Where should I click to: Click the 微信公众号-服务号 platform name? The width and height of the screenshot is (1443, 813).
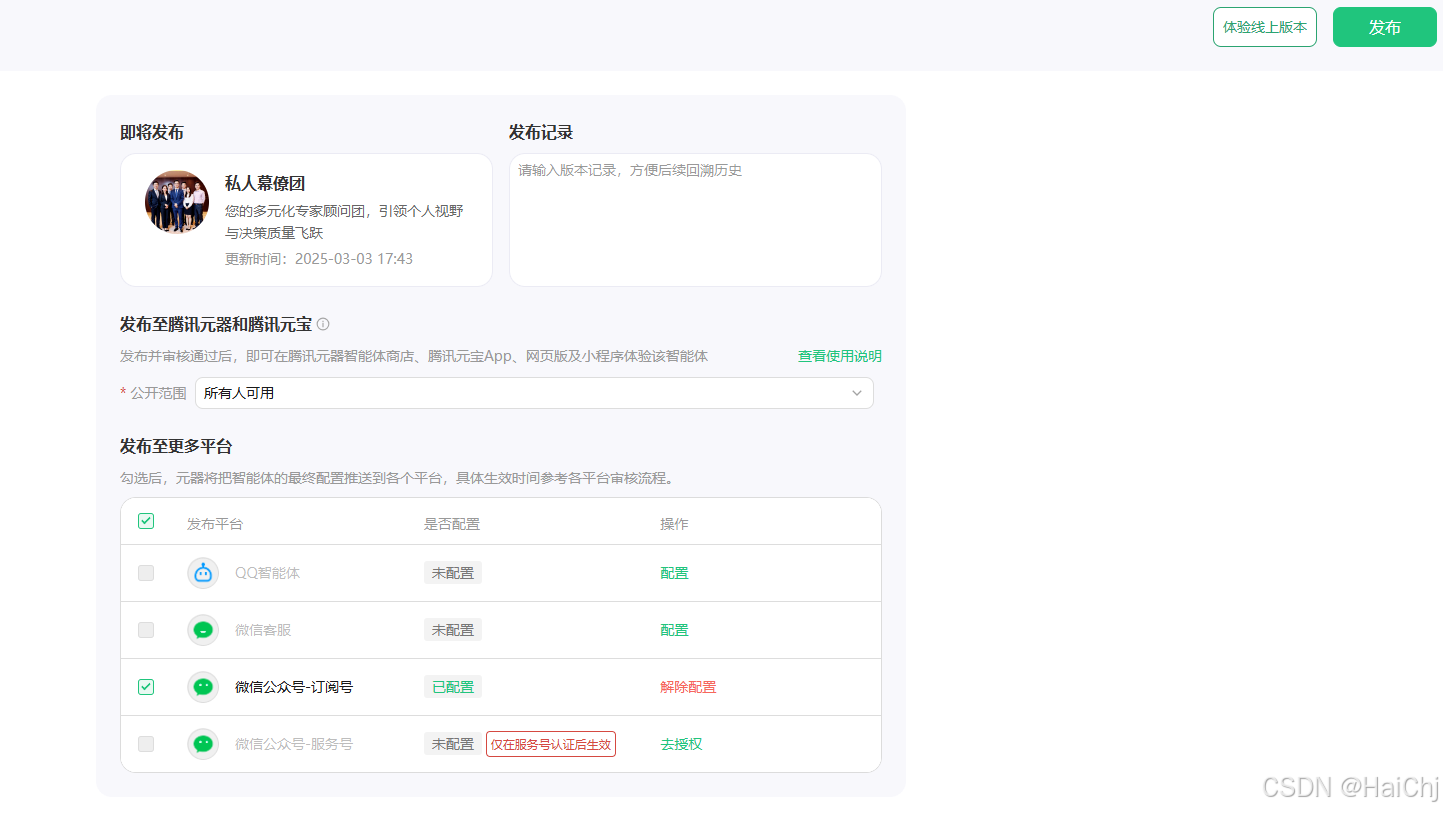pos(294,744)
